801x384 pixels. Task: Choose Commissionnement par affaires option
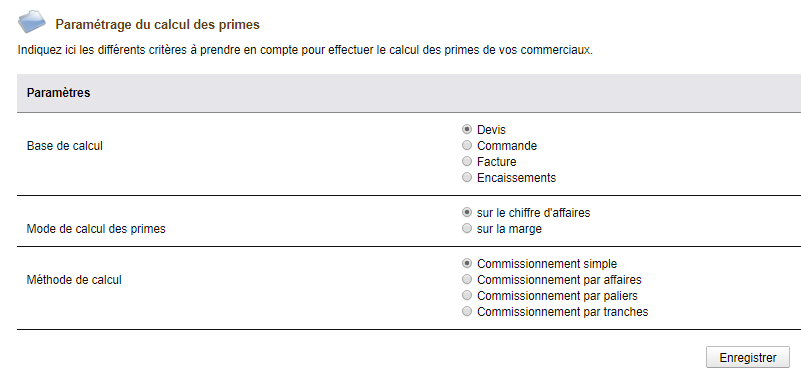coord(466,279)
